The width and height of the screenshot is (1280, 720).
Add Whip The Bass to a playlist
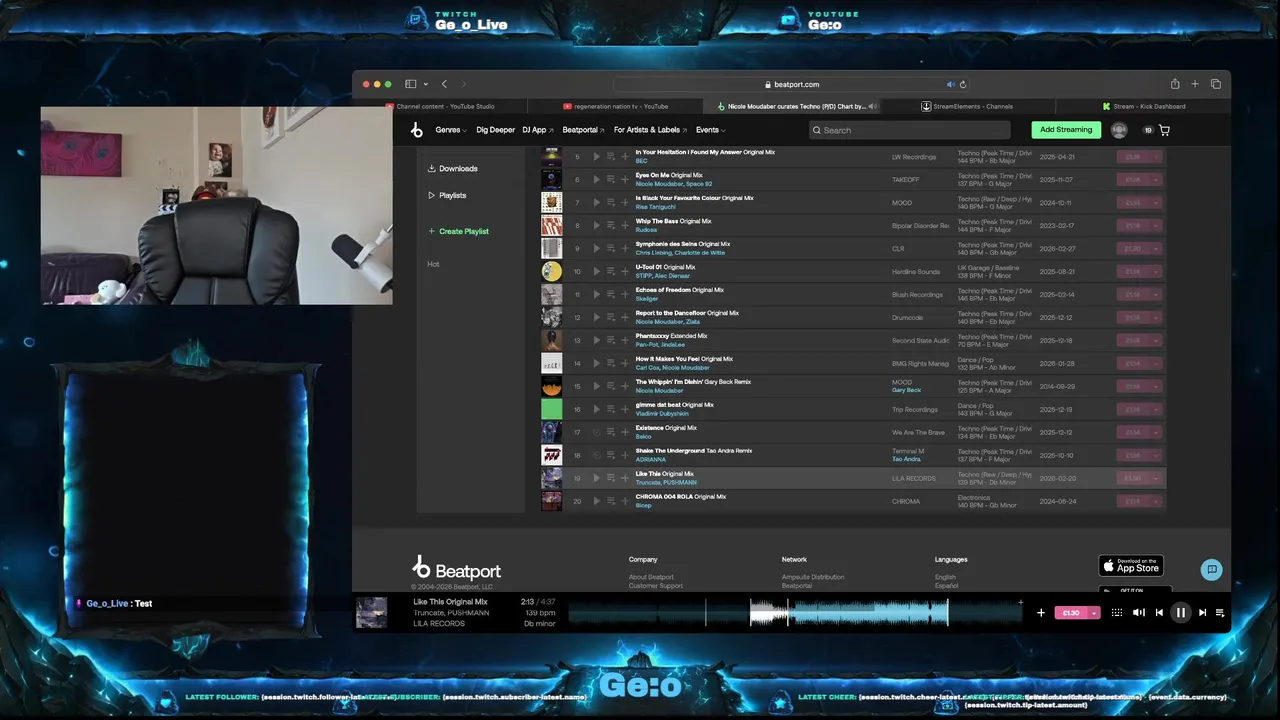(x=625, y=225)
